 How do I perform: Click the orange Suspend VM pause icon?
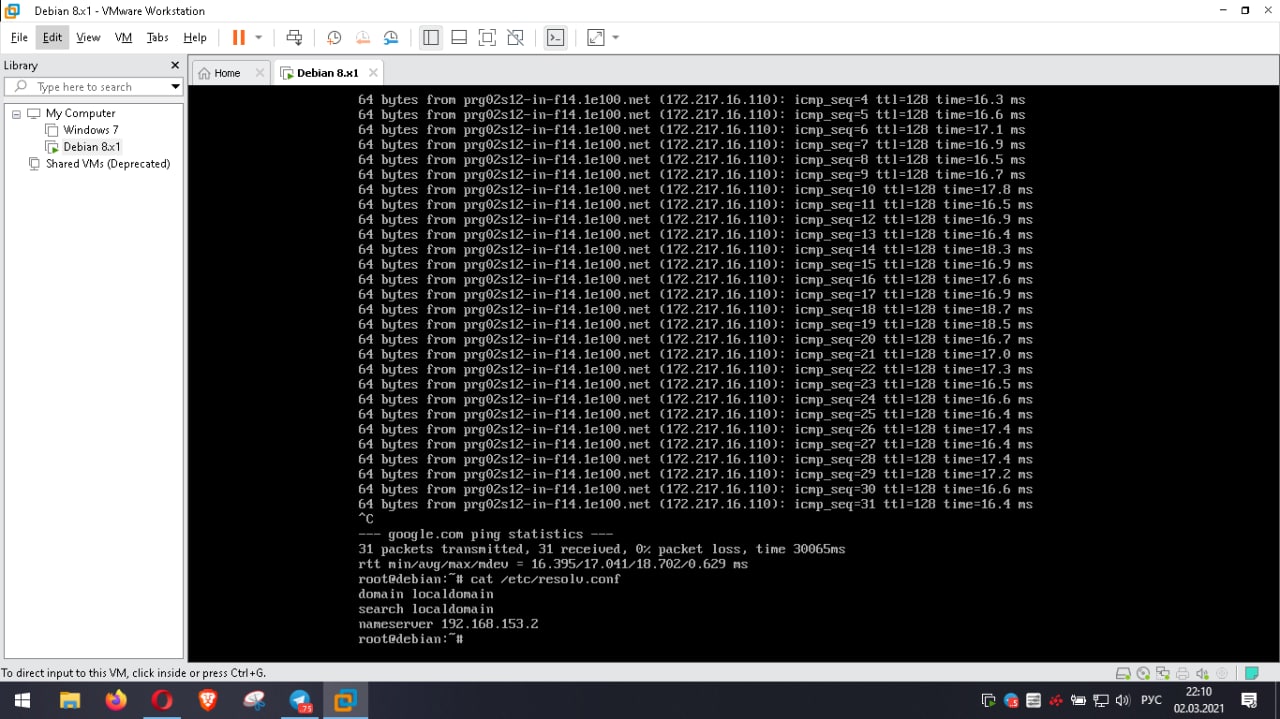pos(238,37)
